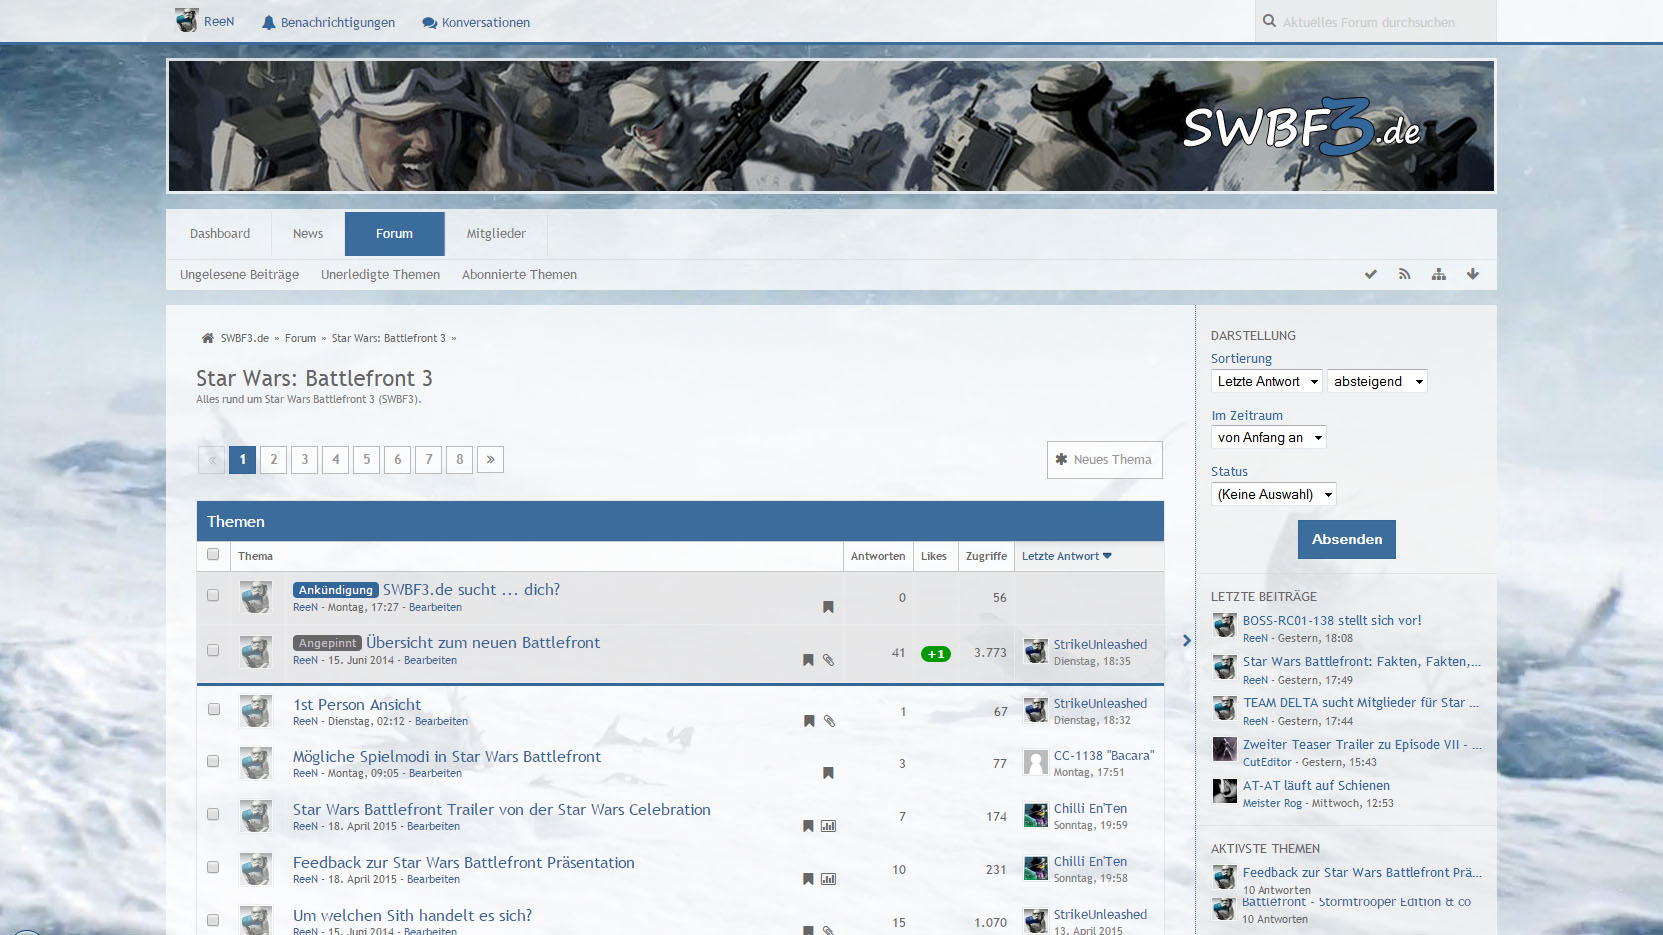1663x935 pixels.
Task: Sort by the Antworten column header
Action: coord(878,556)
